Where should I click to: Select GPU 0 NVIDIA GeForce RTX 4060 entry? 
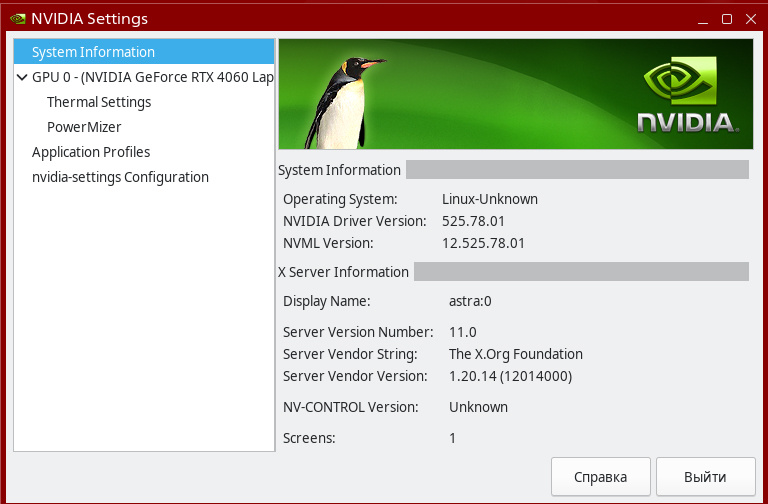(152, 77)
